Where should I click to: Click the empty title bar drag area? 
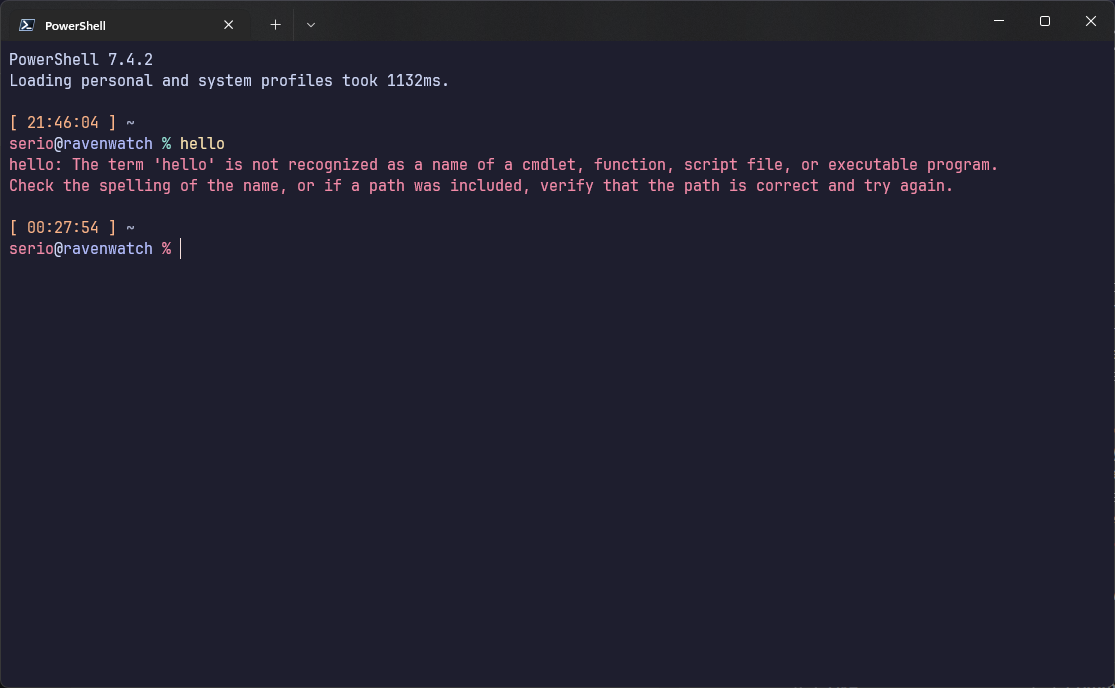click(650, 22)
